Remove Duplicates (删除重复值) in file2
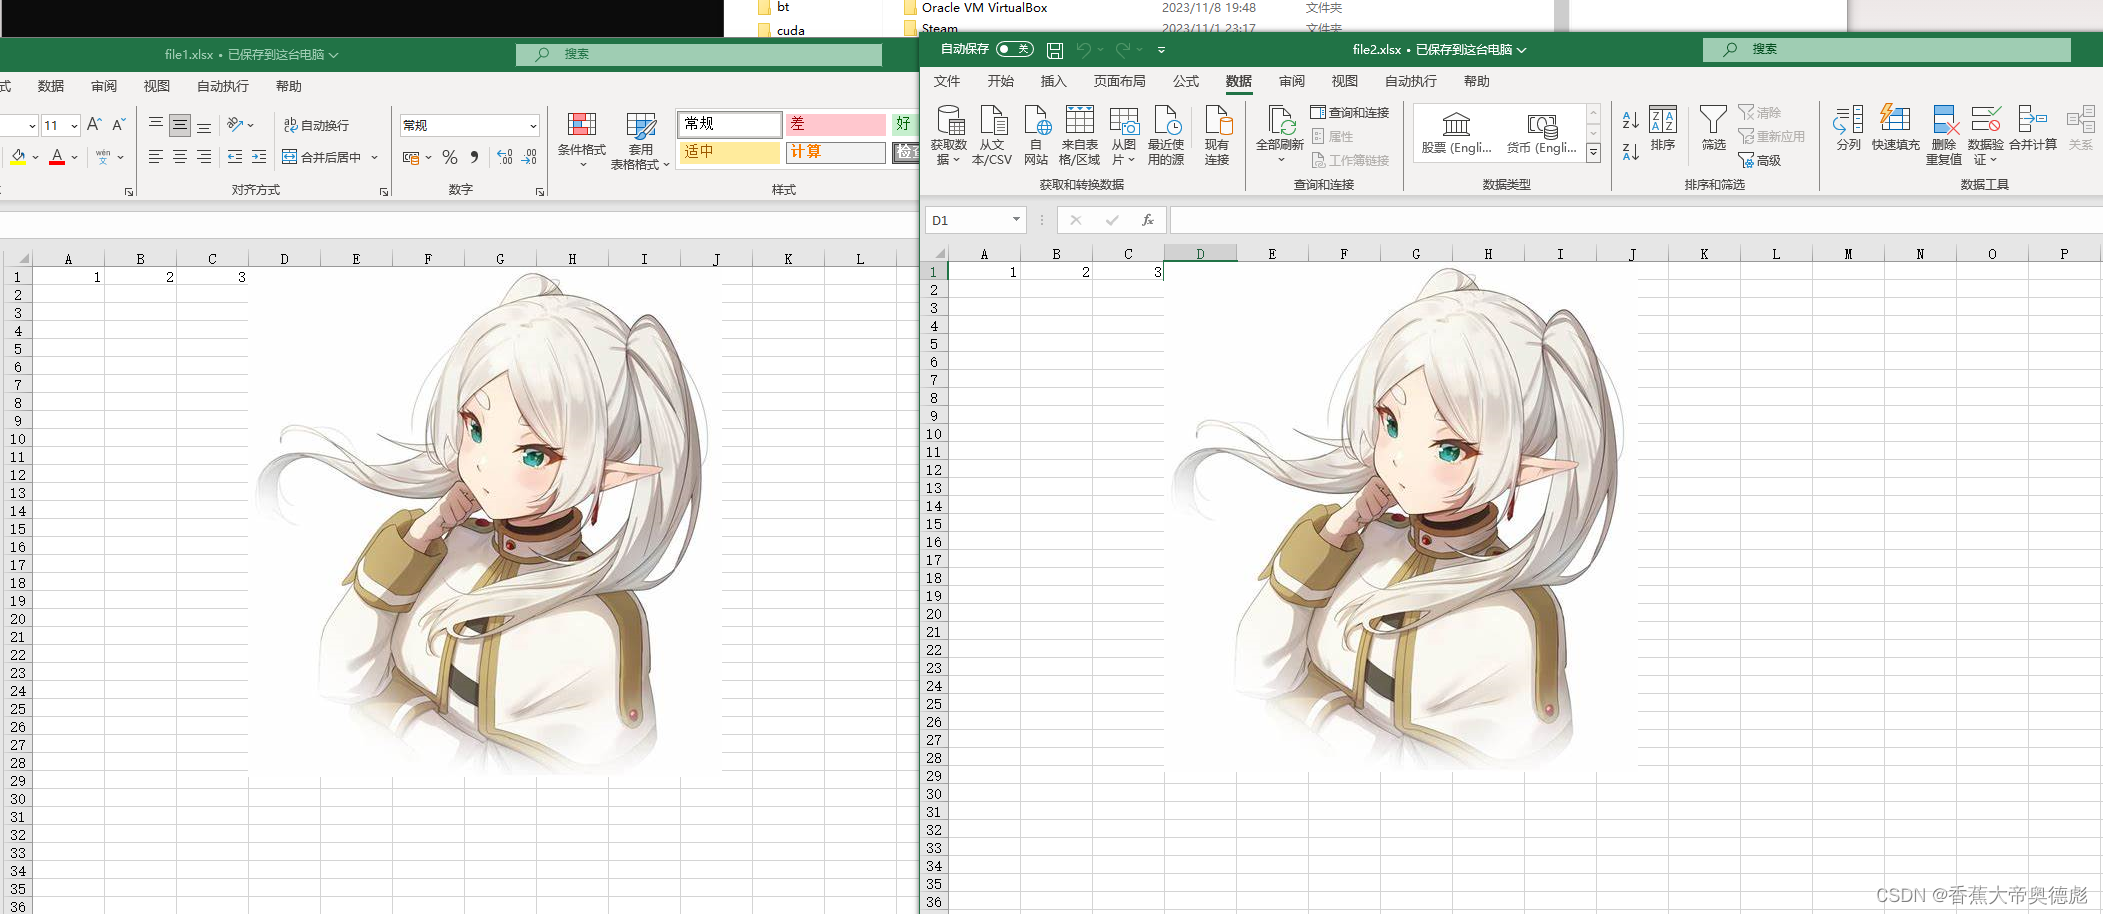2103x914 pixels. (x=1944, y=135)
